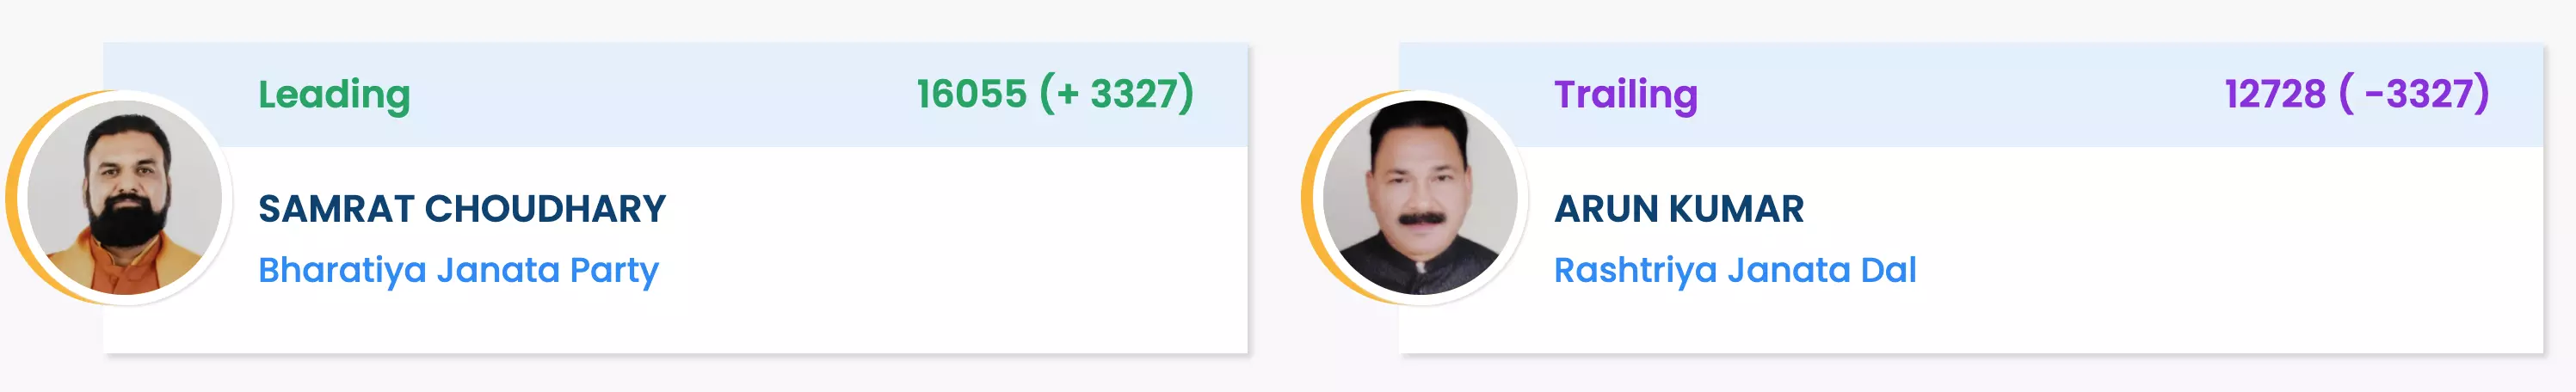Open Rashtriya Janata Dal link

click(1735, 270)
